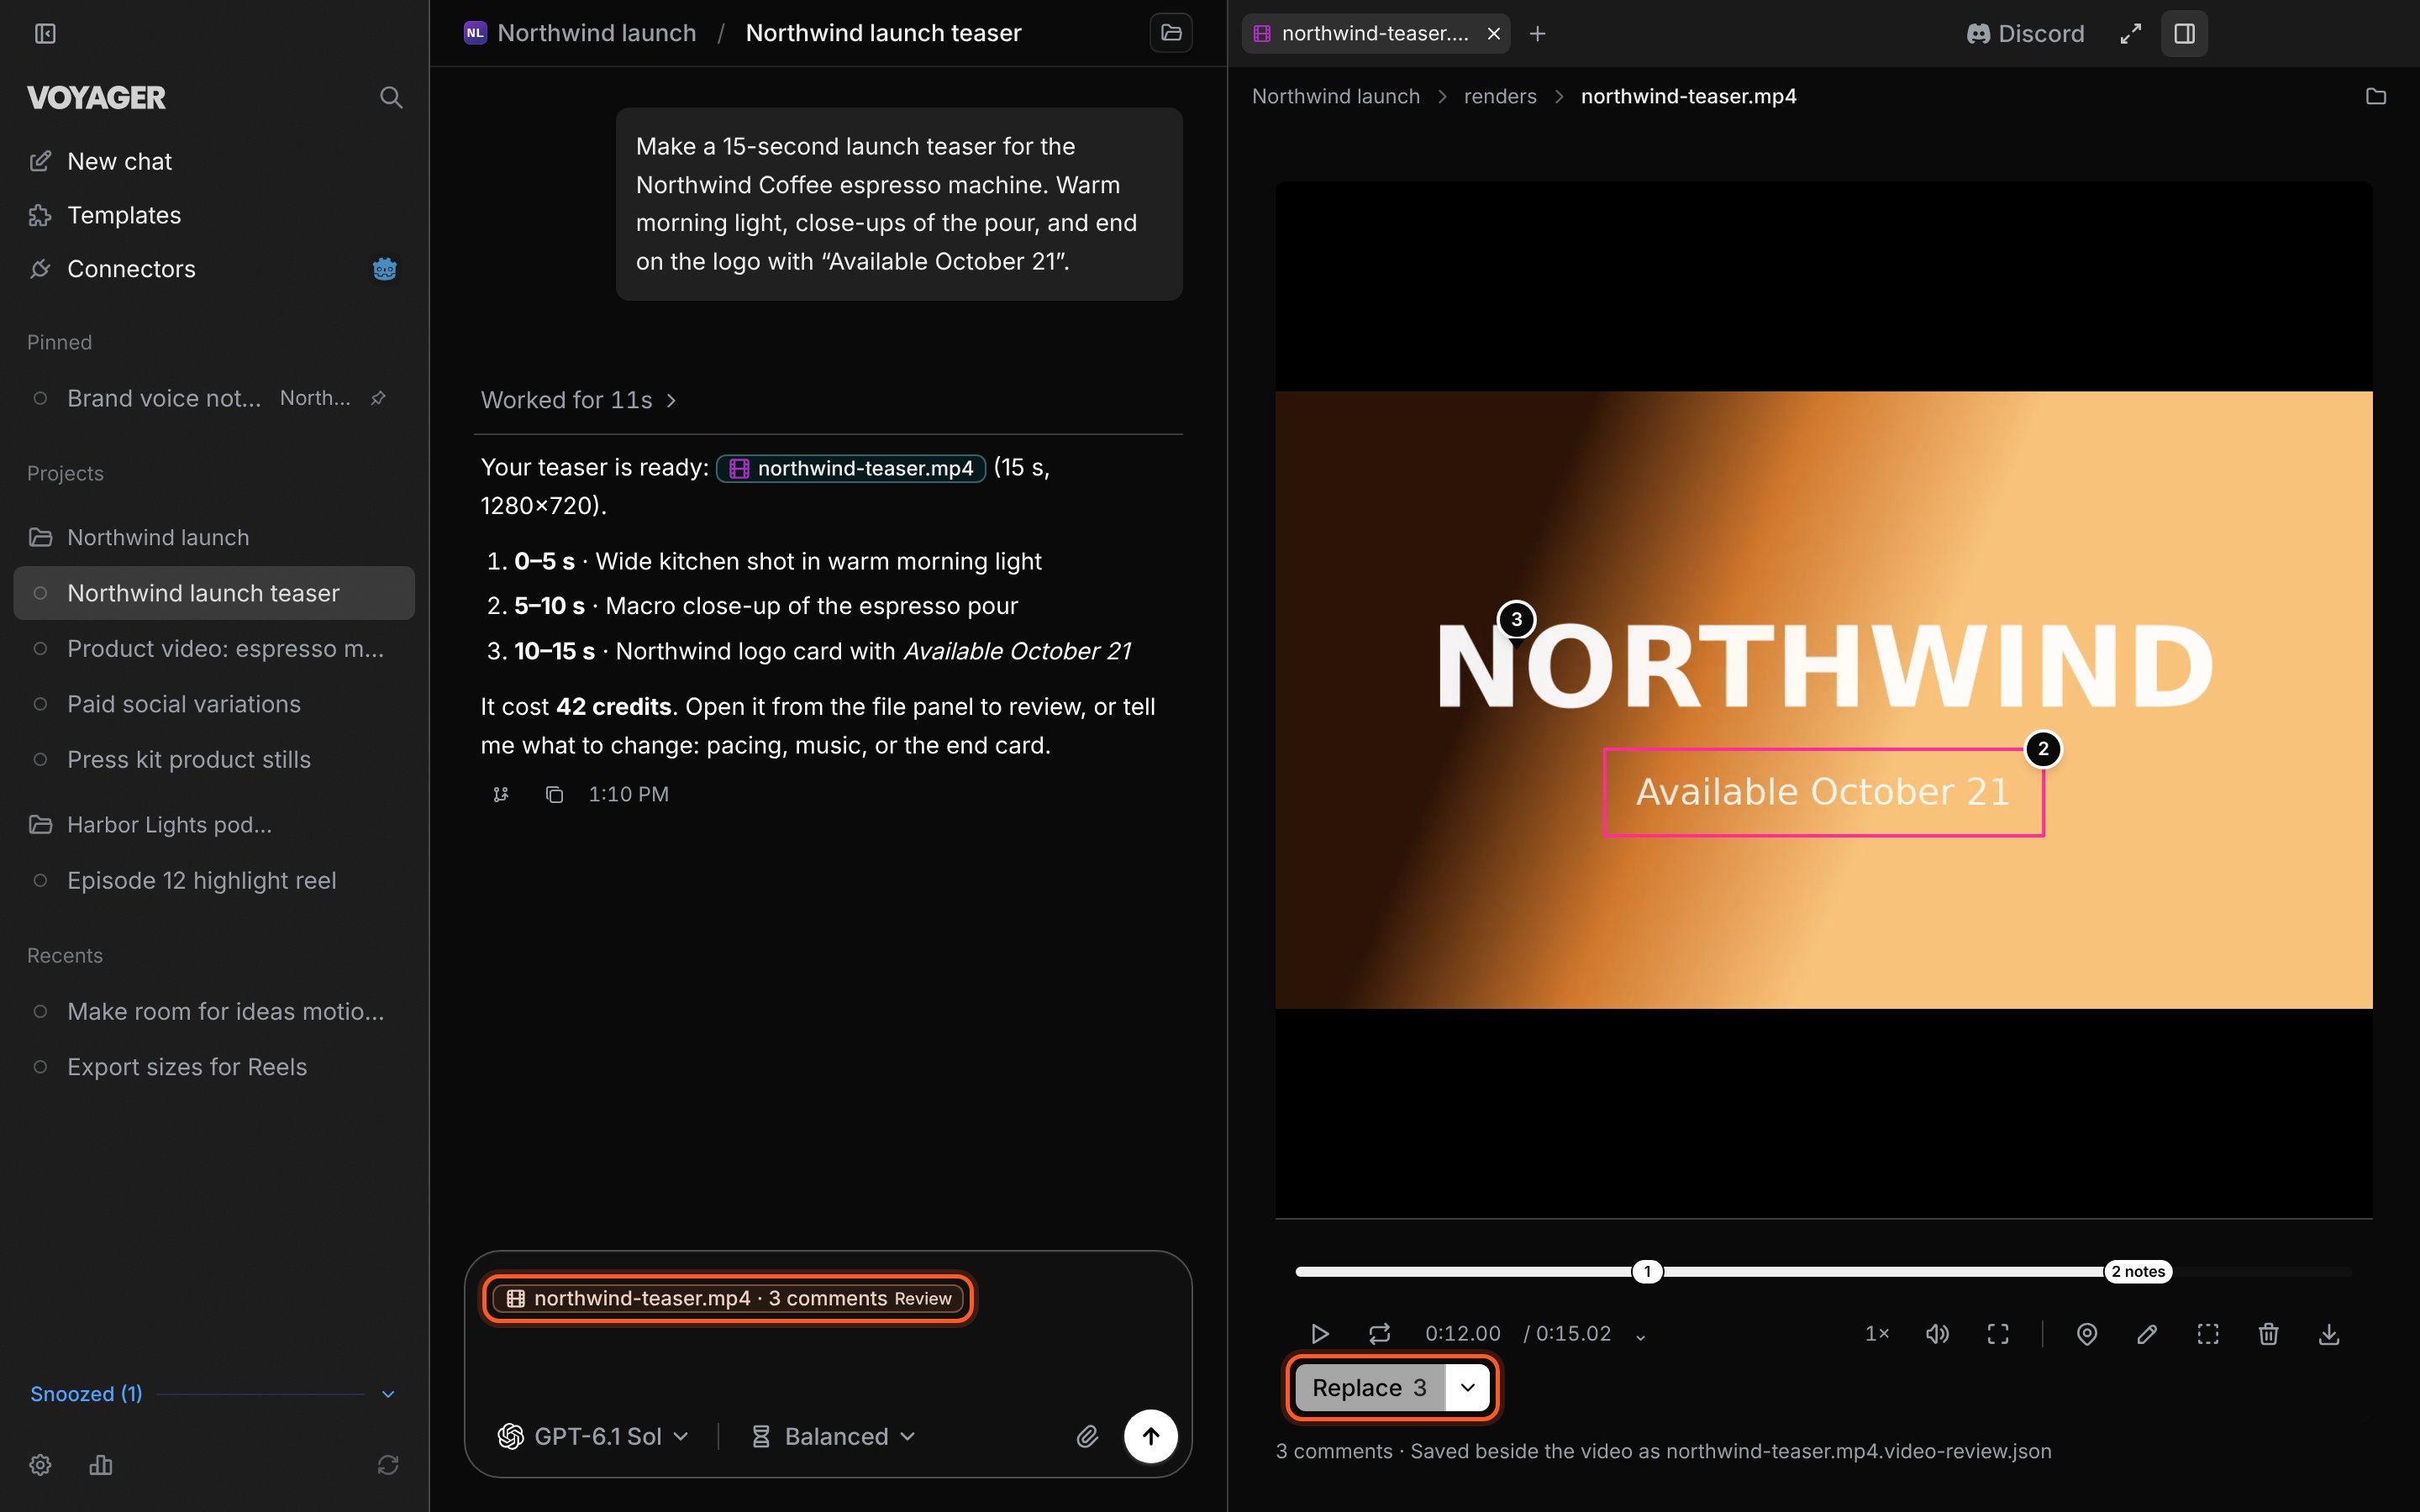Click the Replace 3 button
2420x1512 pixels.
[x=1369, y=1387]
